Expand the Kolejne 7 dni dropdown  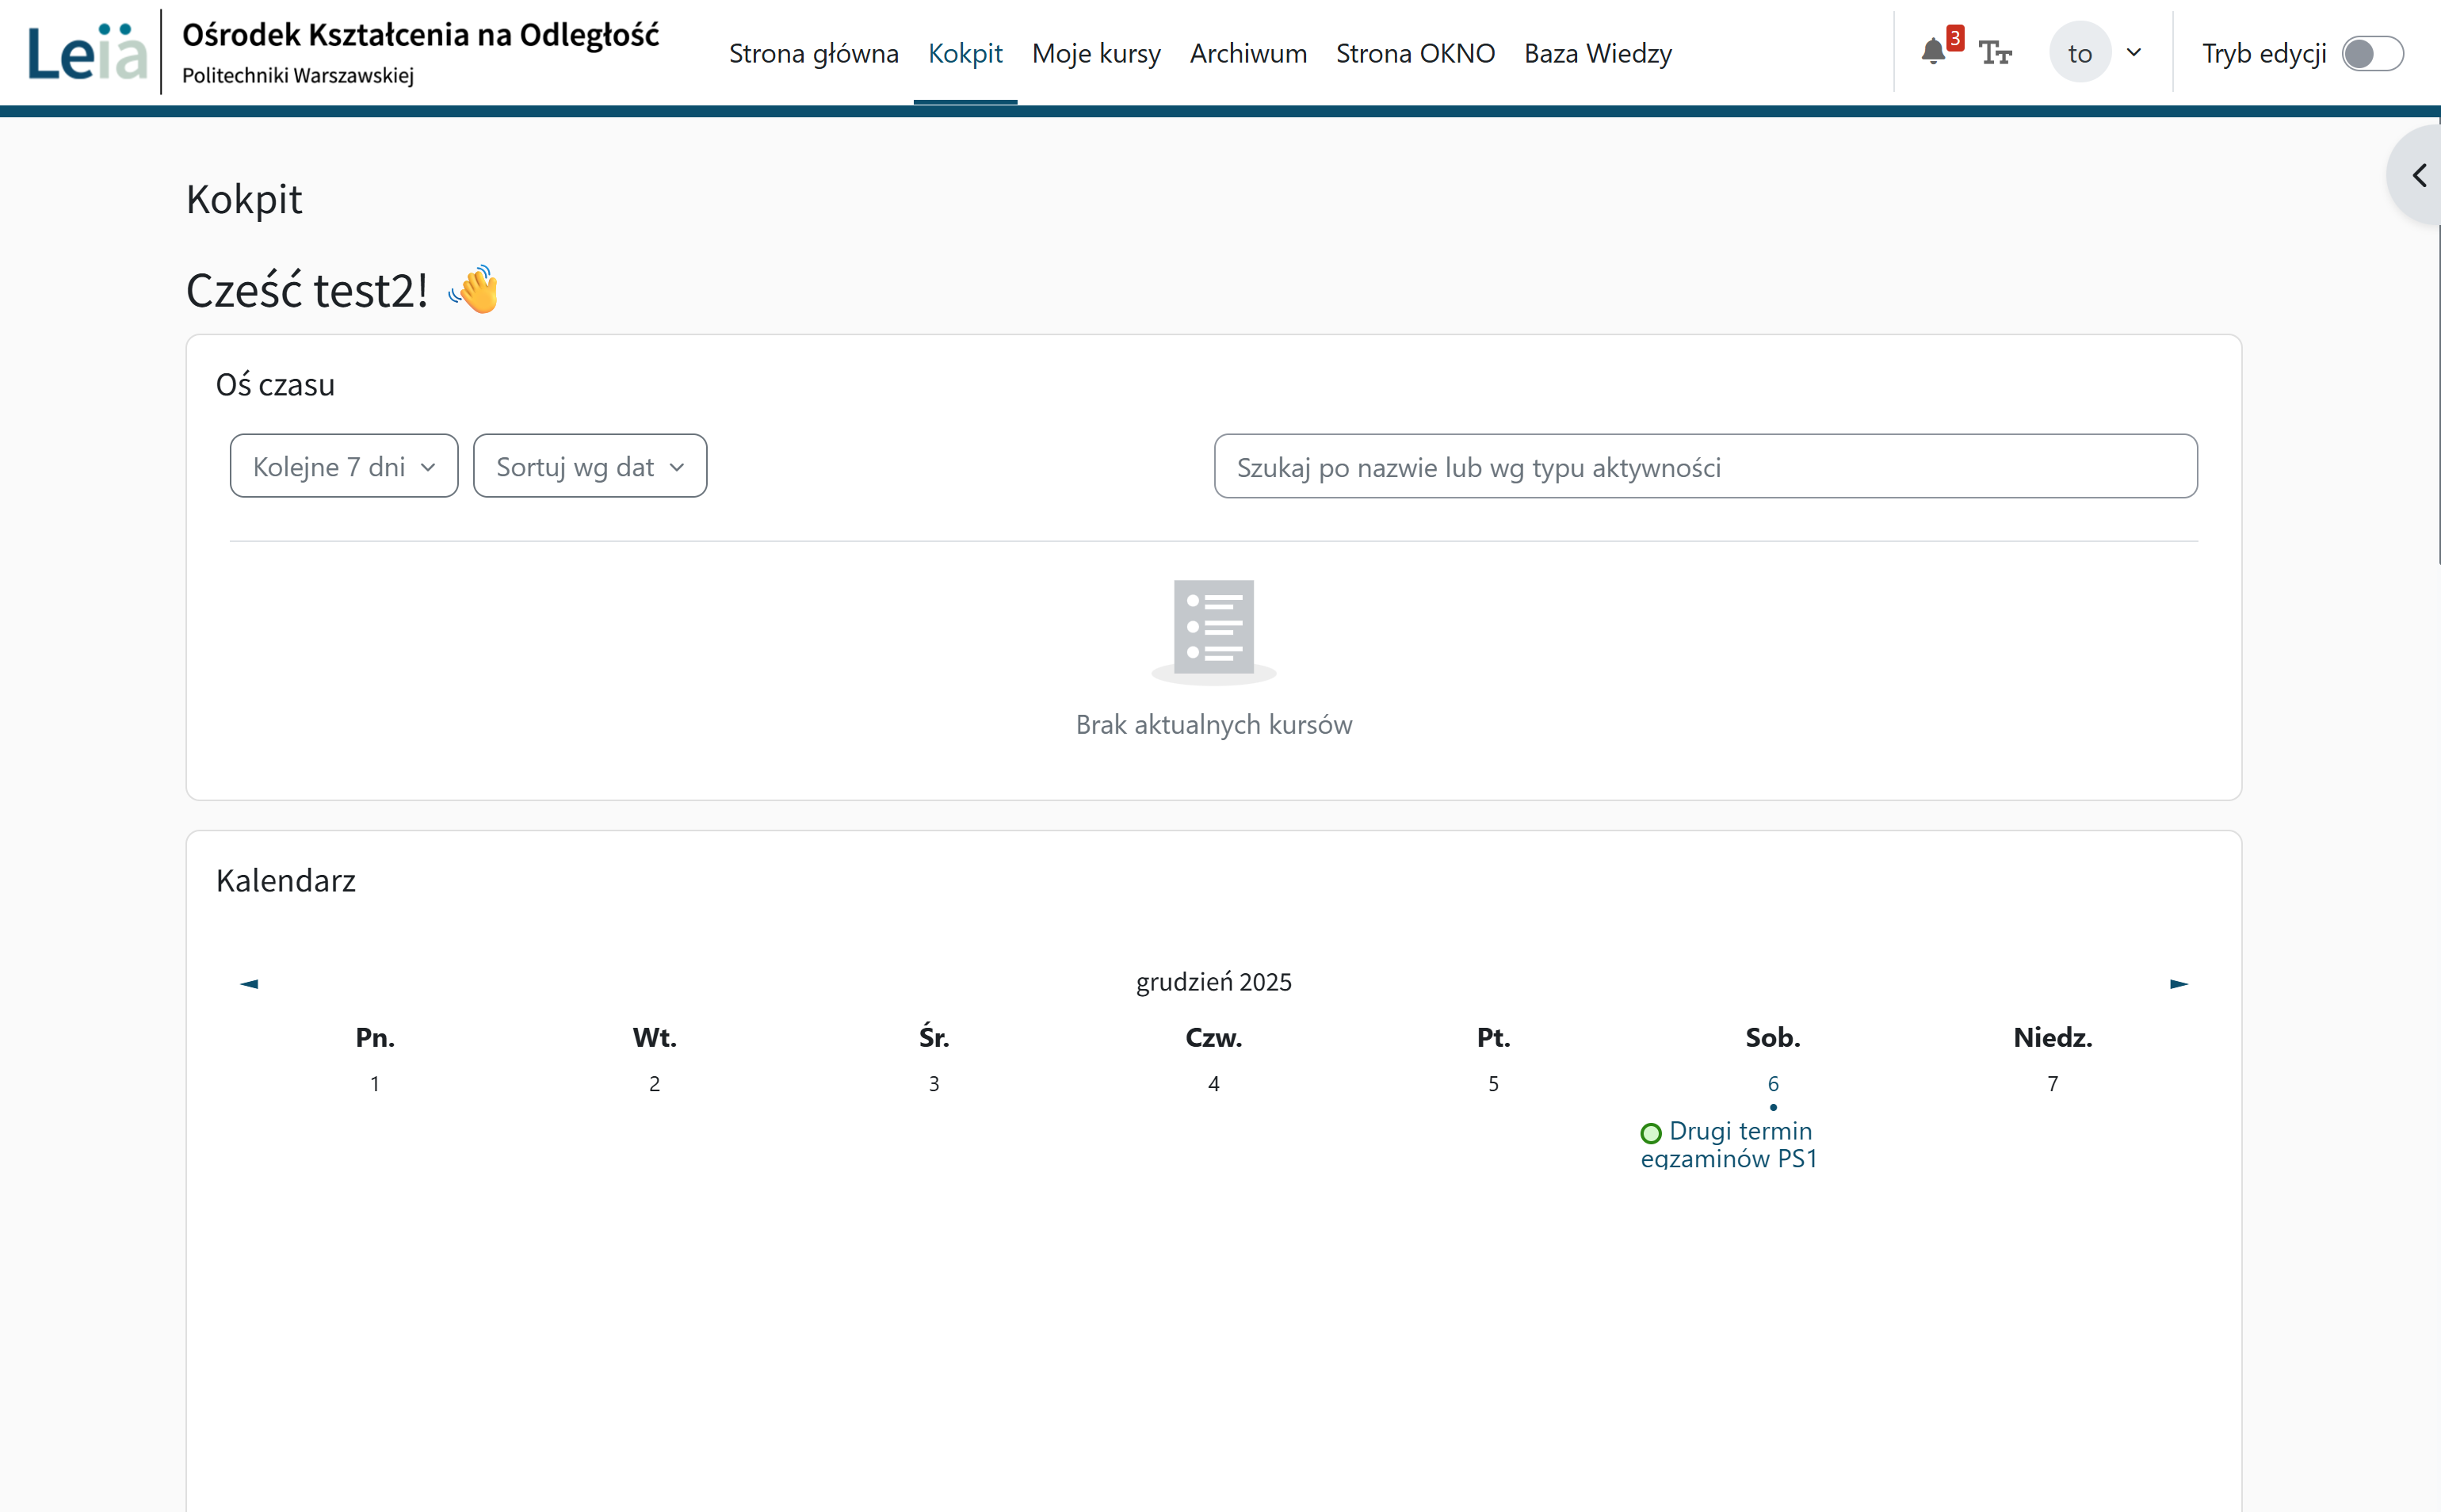(x=344, y=466)
